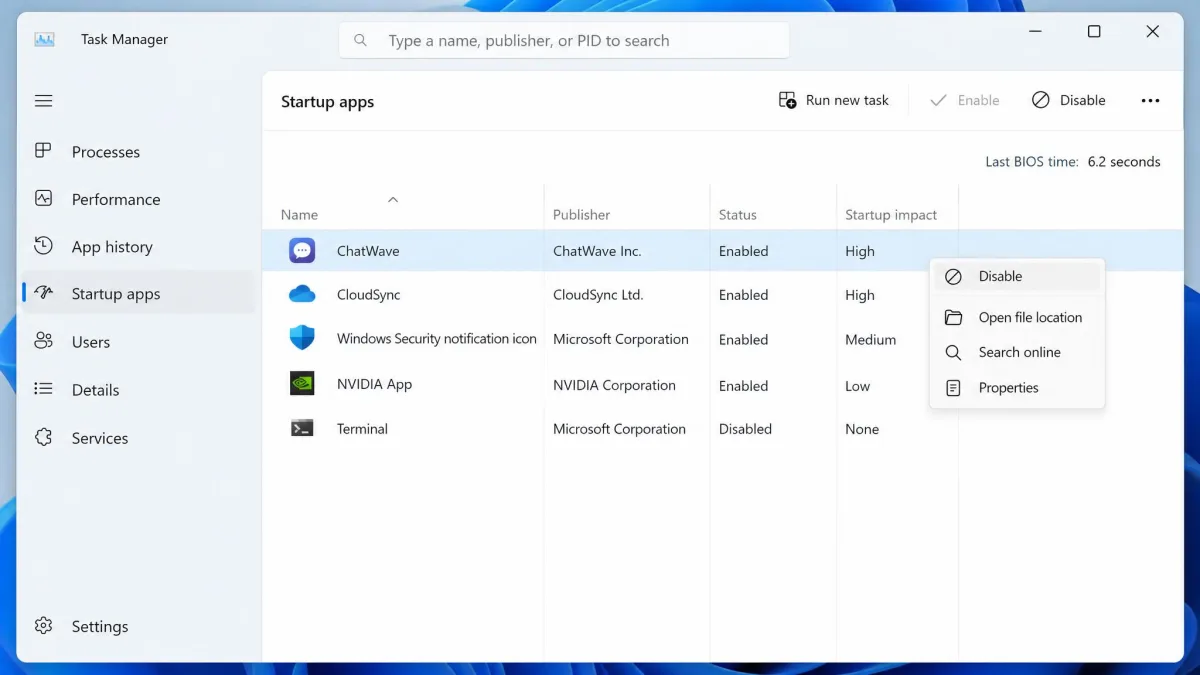Select the NVIDIA App row name
The height and width of the screenshot is (675, 1200).
coord(374,384)
